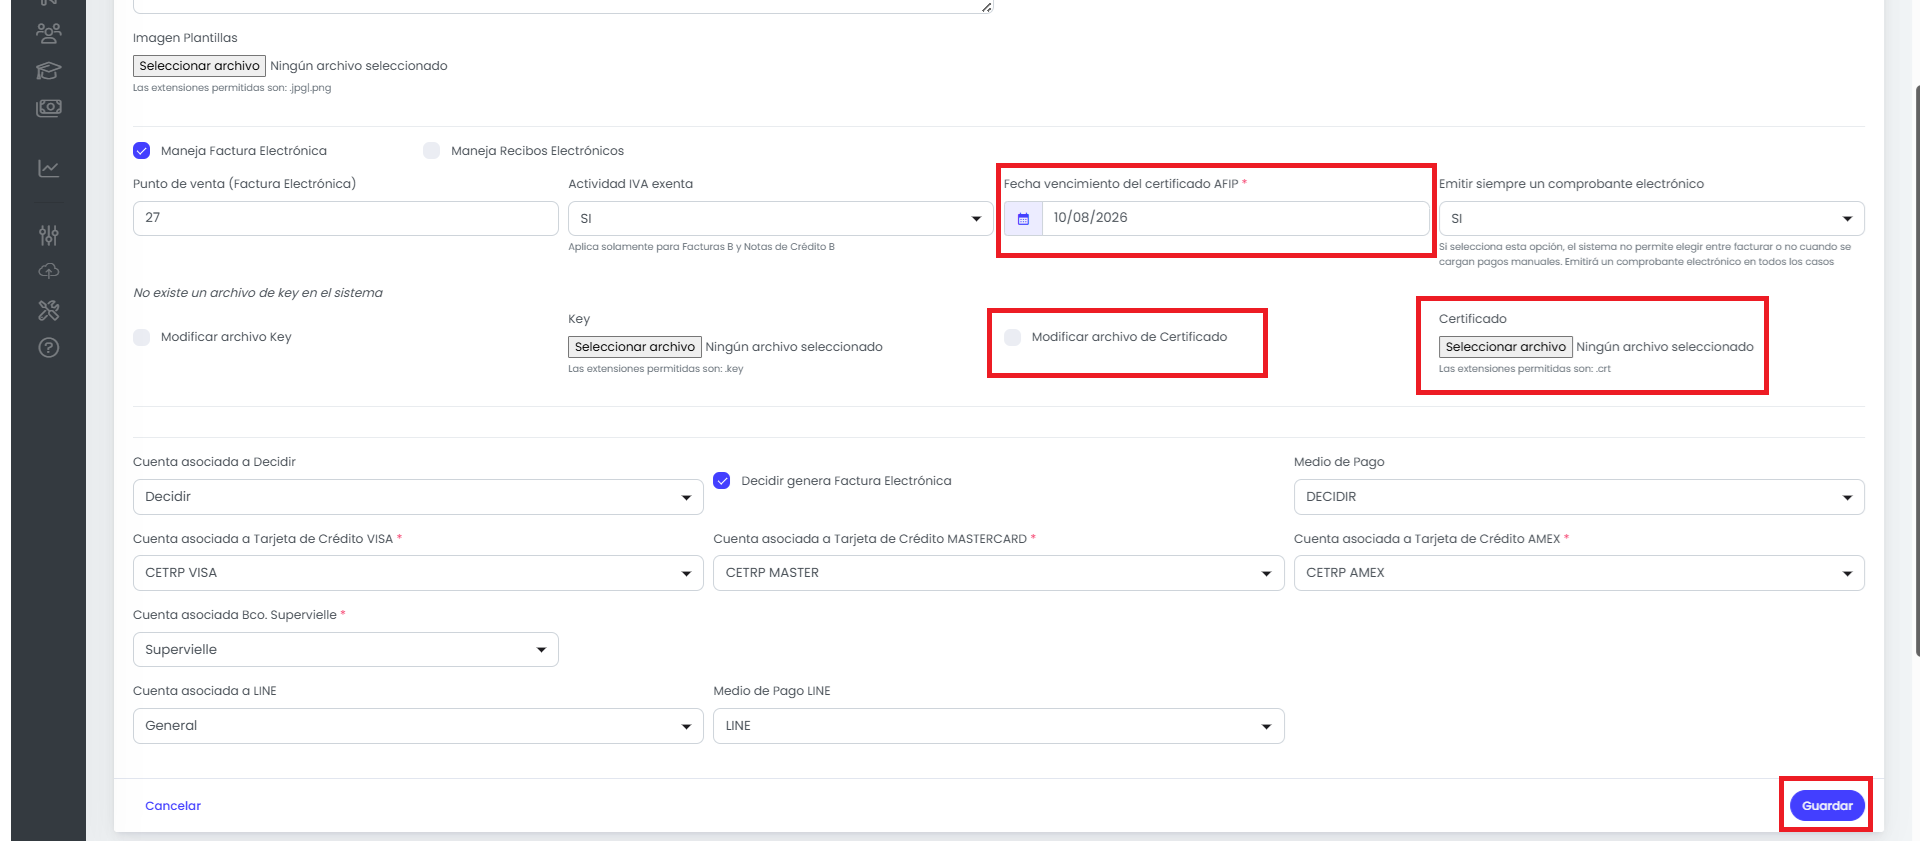Enable Maneja Recibos Electrónicos

point(432,151)
